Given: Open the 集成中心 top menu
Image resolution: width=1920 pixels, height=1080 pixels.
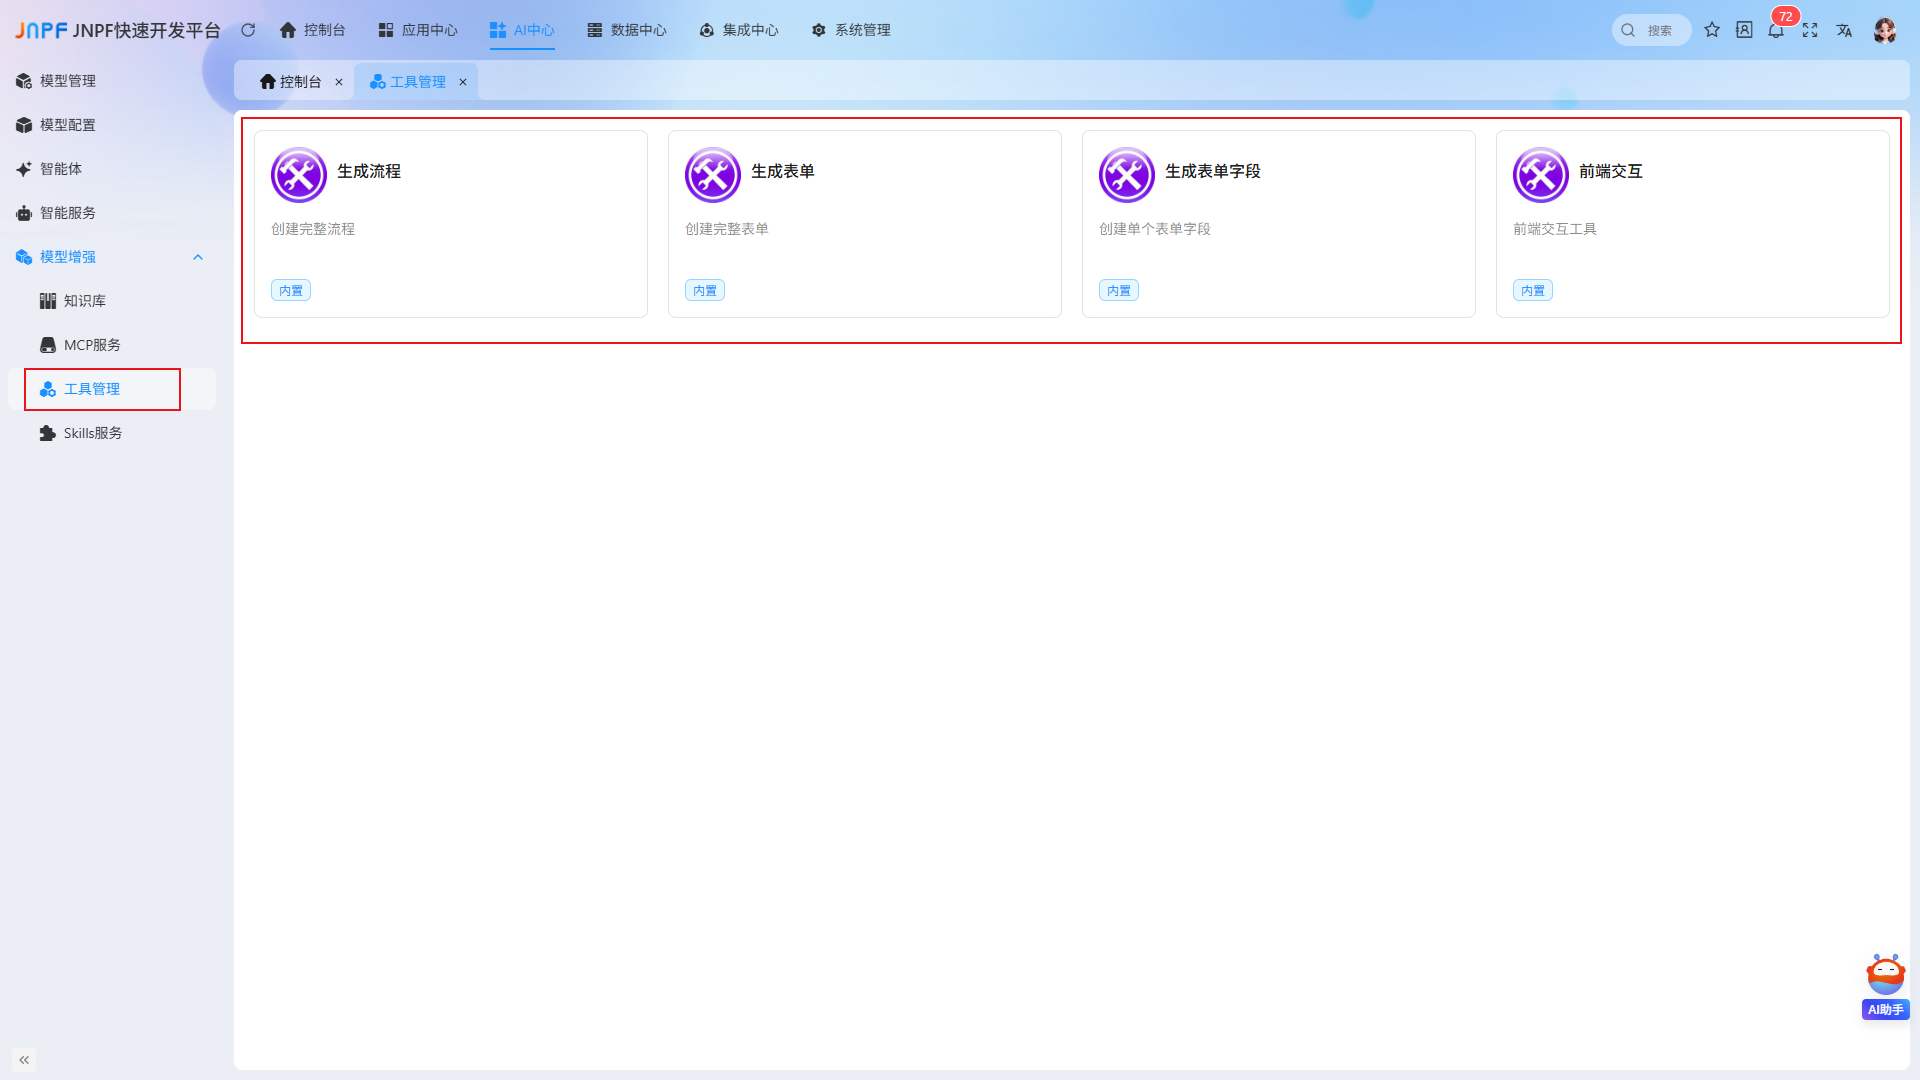Looking at the screenshot, I should click(x=739, y=30).
